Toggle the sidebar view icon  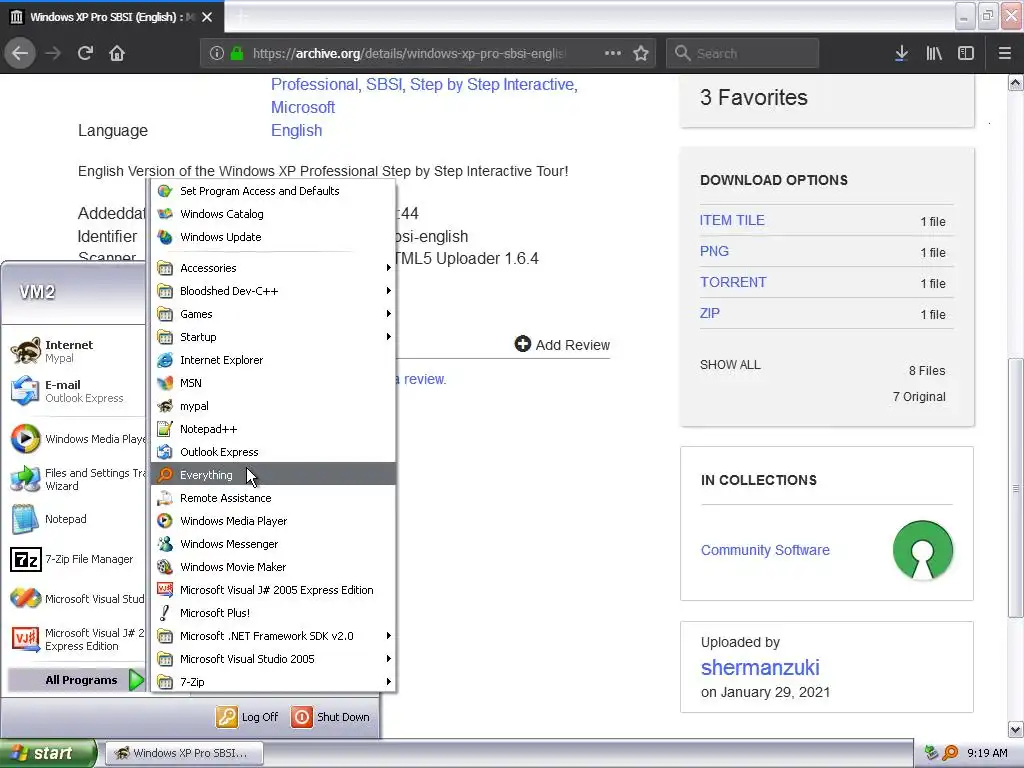[966, 53]
